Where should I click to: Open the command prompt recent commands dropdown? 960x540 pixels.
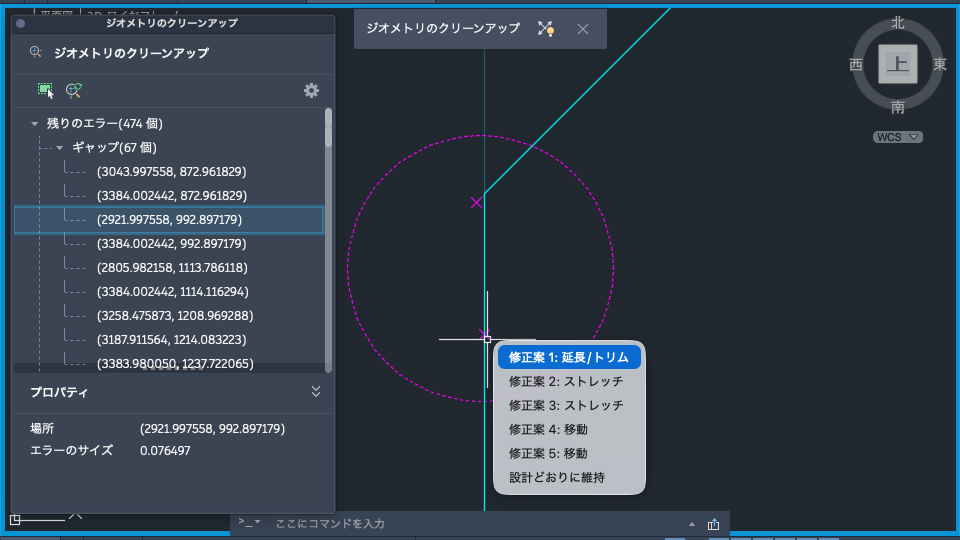[250, 522]
